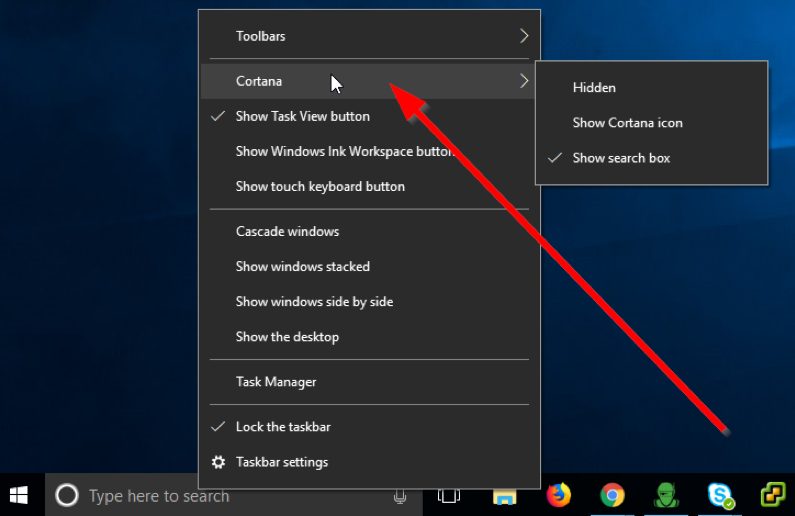Choose Show the desktop

tap(369, 337)
